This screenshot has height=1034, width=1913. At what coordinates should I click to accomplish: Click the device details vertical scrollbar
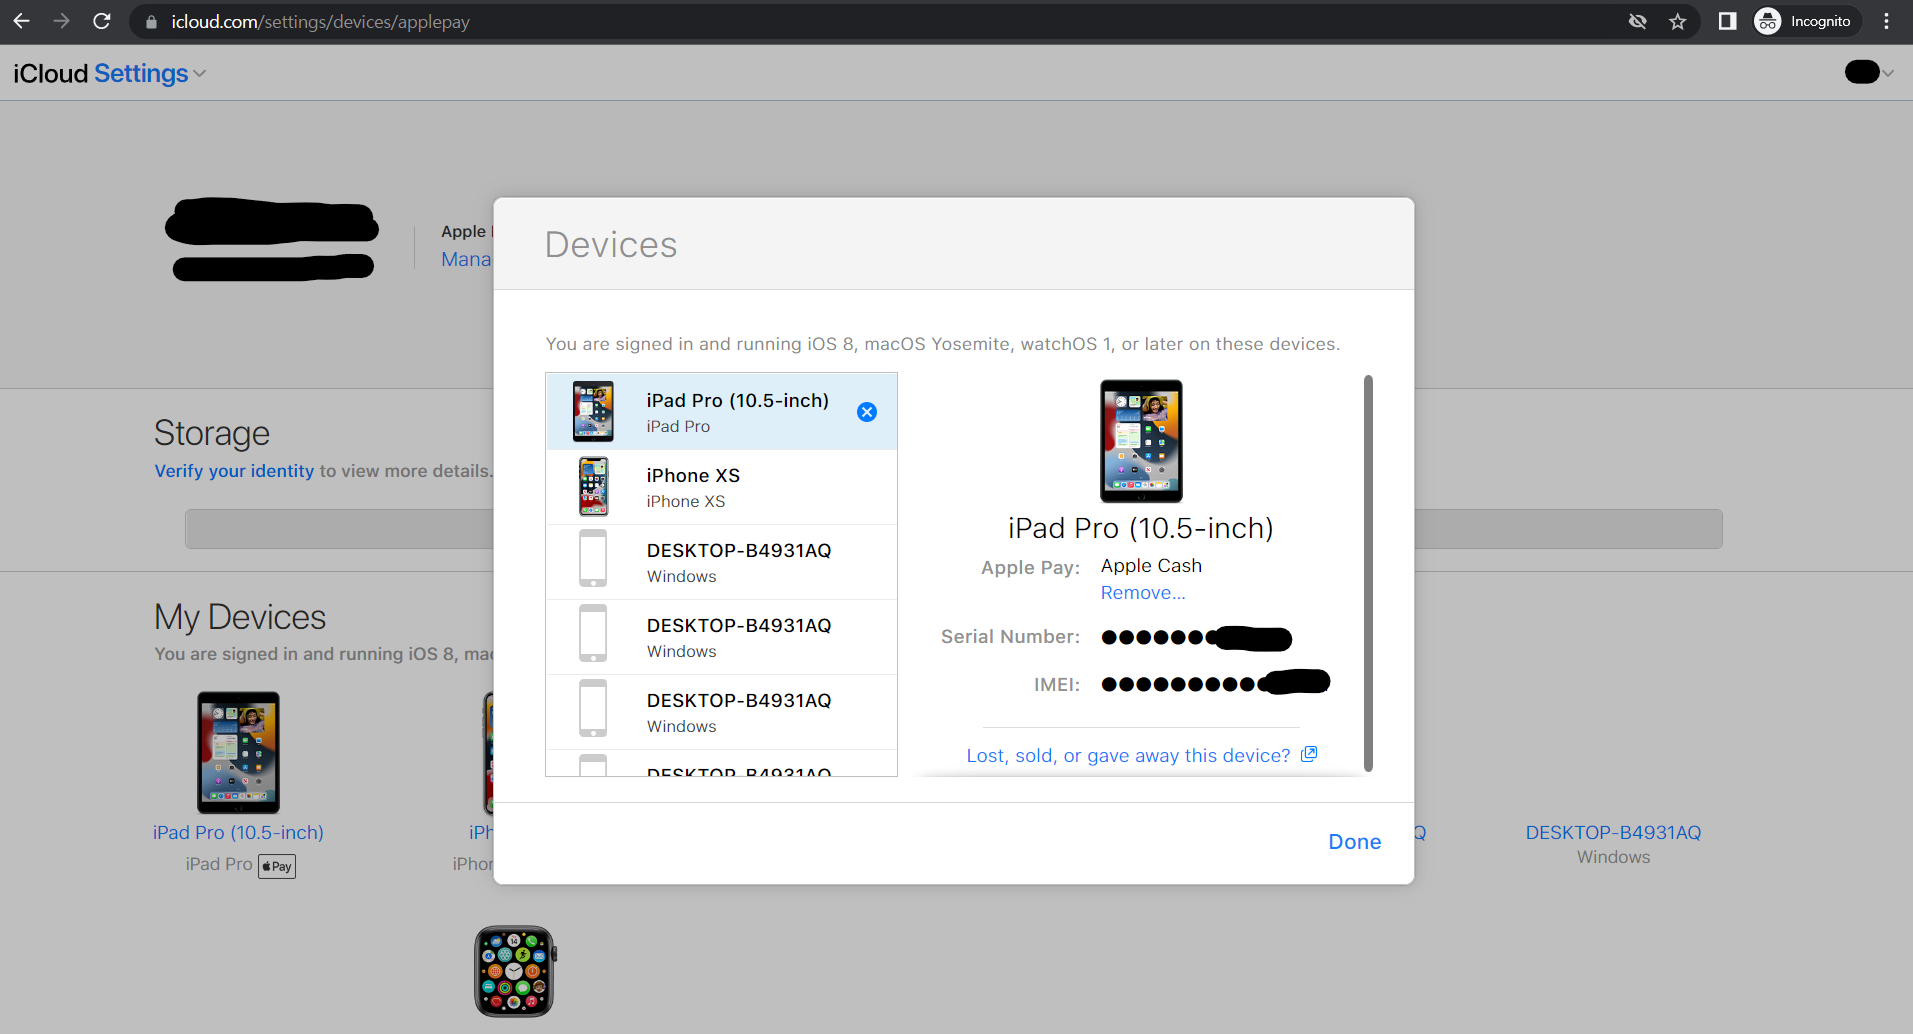(x=1368, y=573)
